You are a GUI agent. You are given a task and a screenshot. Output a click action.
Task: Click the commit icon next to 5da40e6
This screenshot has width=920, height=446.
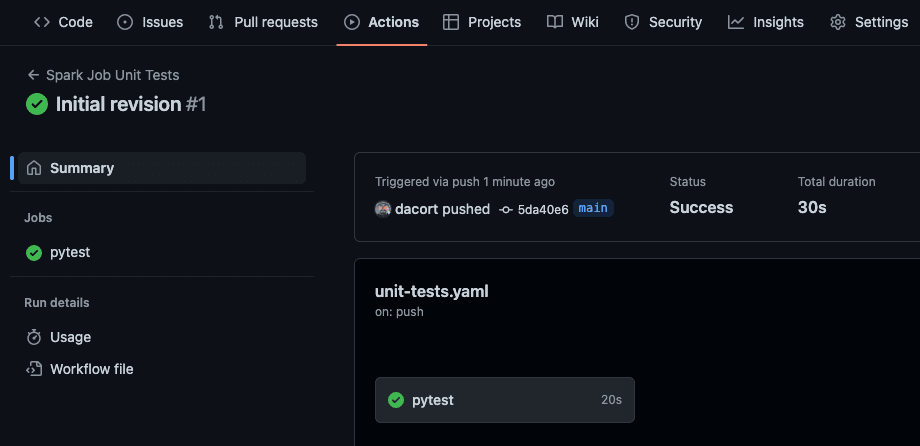coord(506,210)
